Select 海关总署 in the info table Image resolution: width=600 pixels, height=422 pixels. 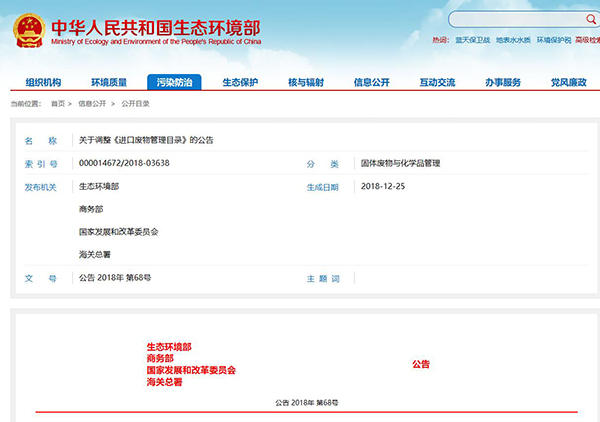coord(95,255)
